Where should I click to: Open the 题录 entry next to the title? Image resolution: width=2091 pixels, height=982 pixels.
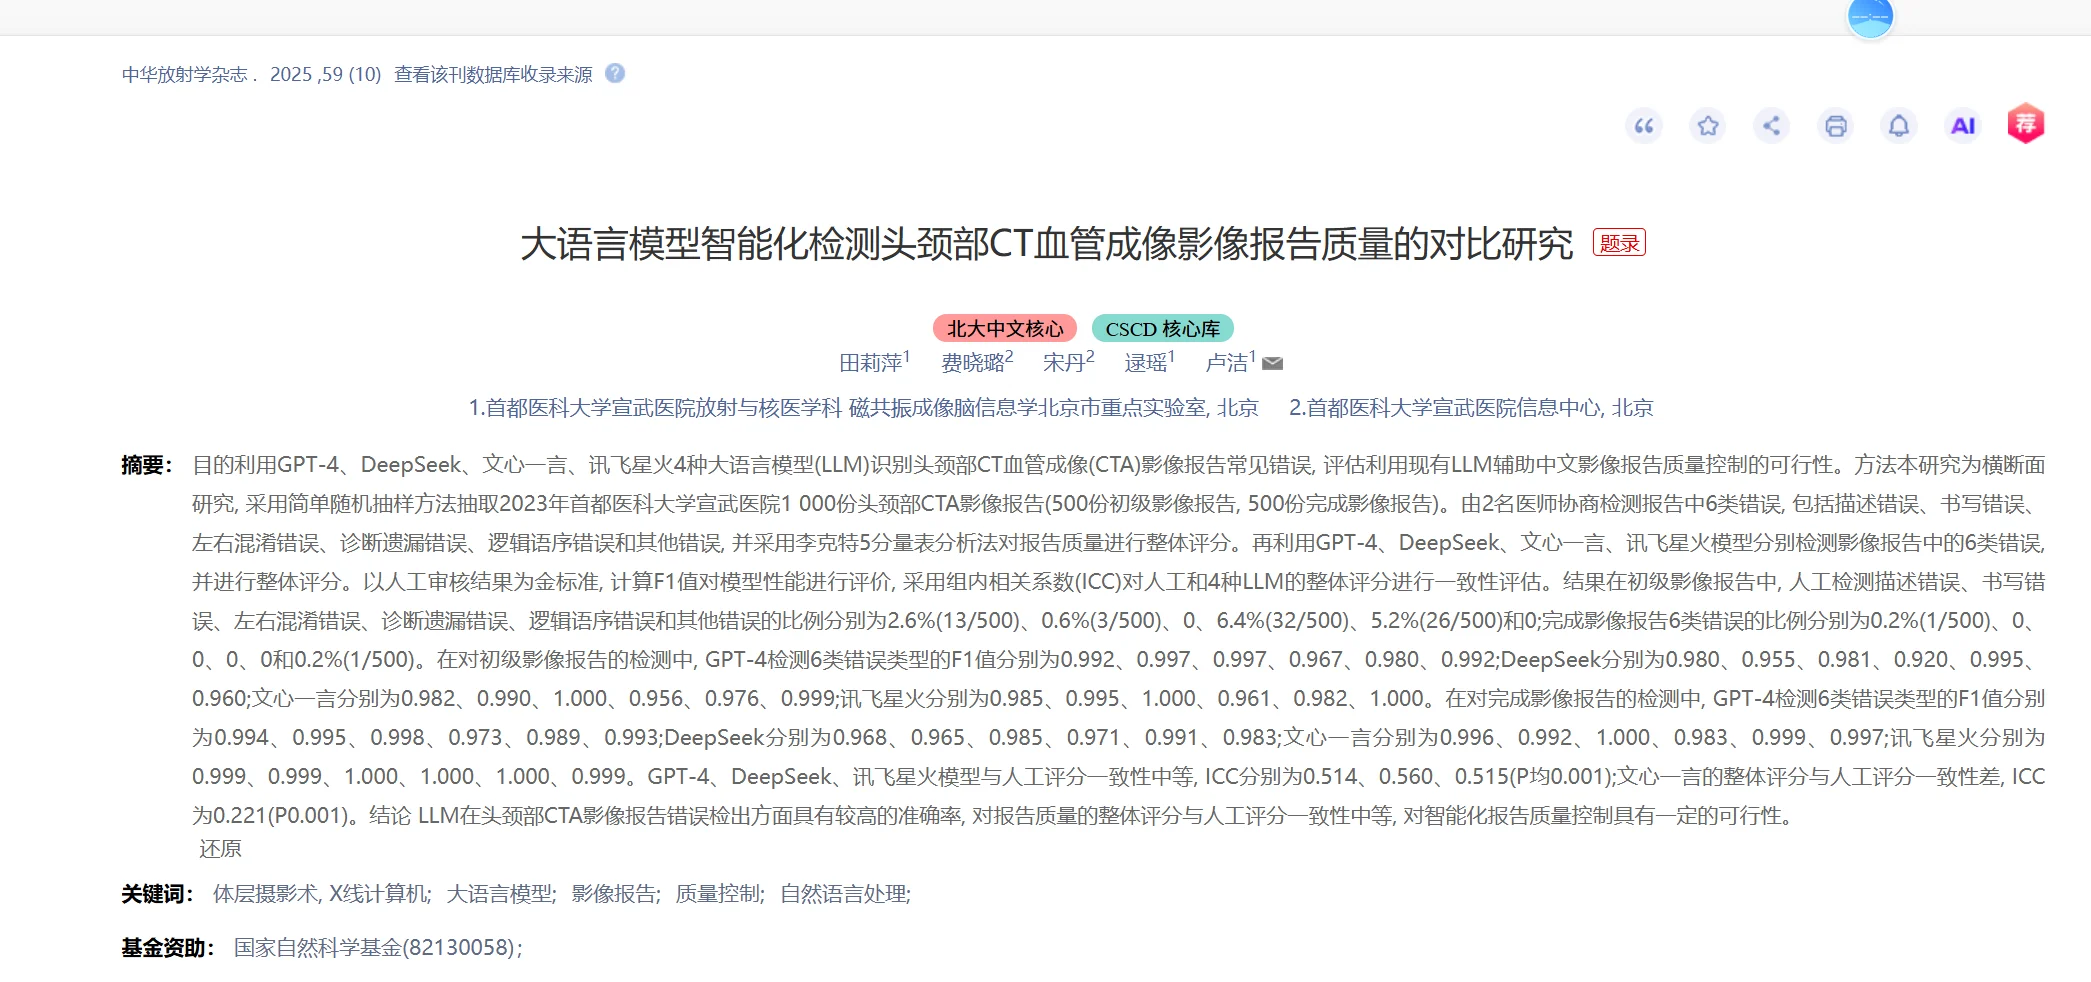point(1621,243)
